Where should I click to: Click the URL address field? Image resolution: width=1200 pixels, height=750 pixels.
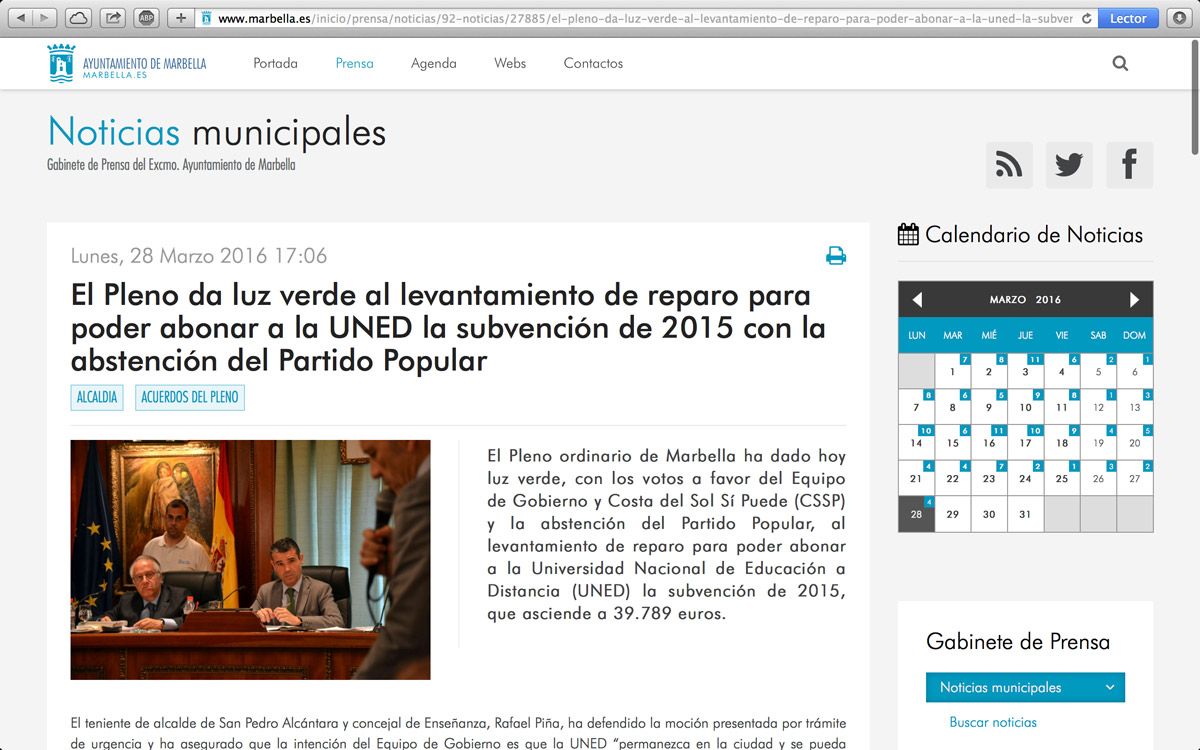[644, 18]
